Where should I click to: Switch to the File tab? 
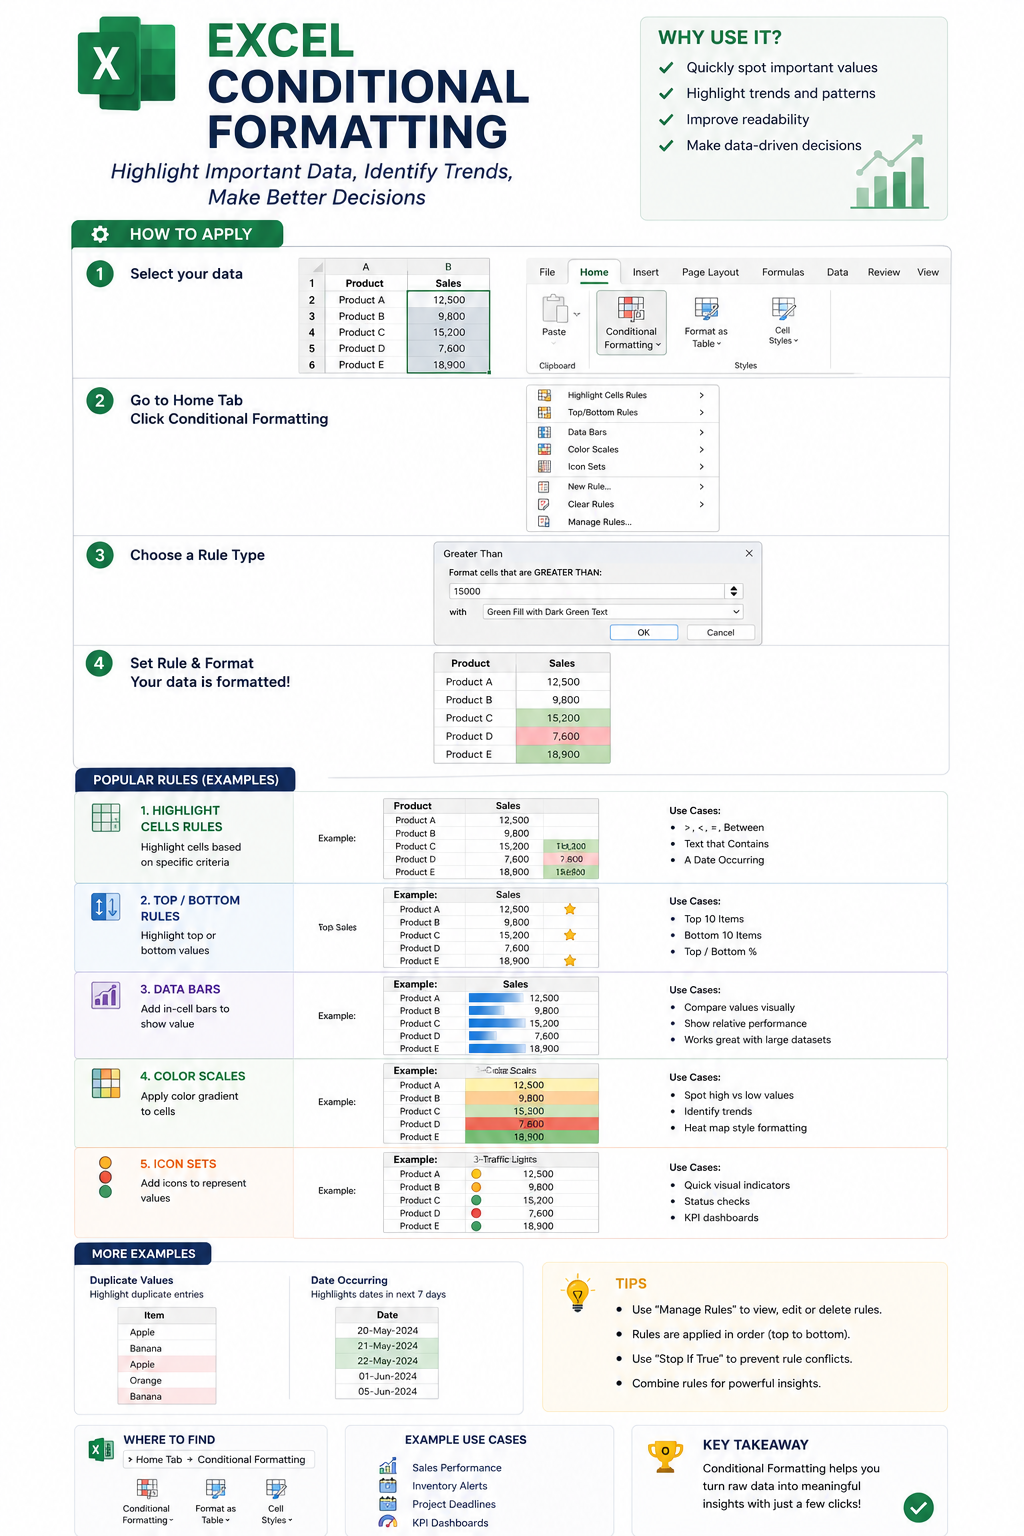[x=547, y=272]
